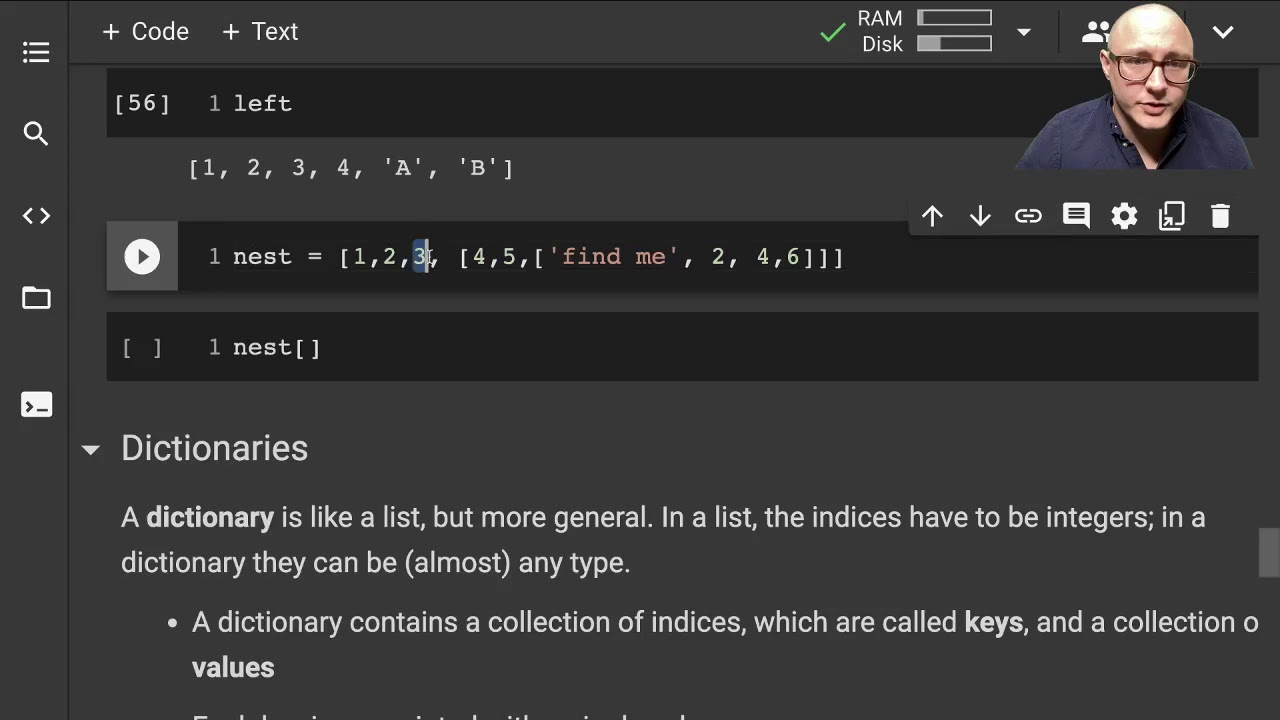1280x720 pixels.
Task: Open cell settings gear icon
Action: click(1124, 216)
